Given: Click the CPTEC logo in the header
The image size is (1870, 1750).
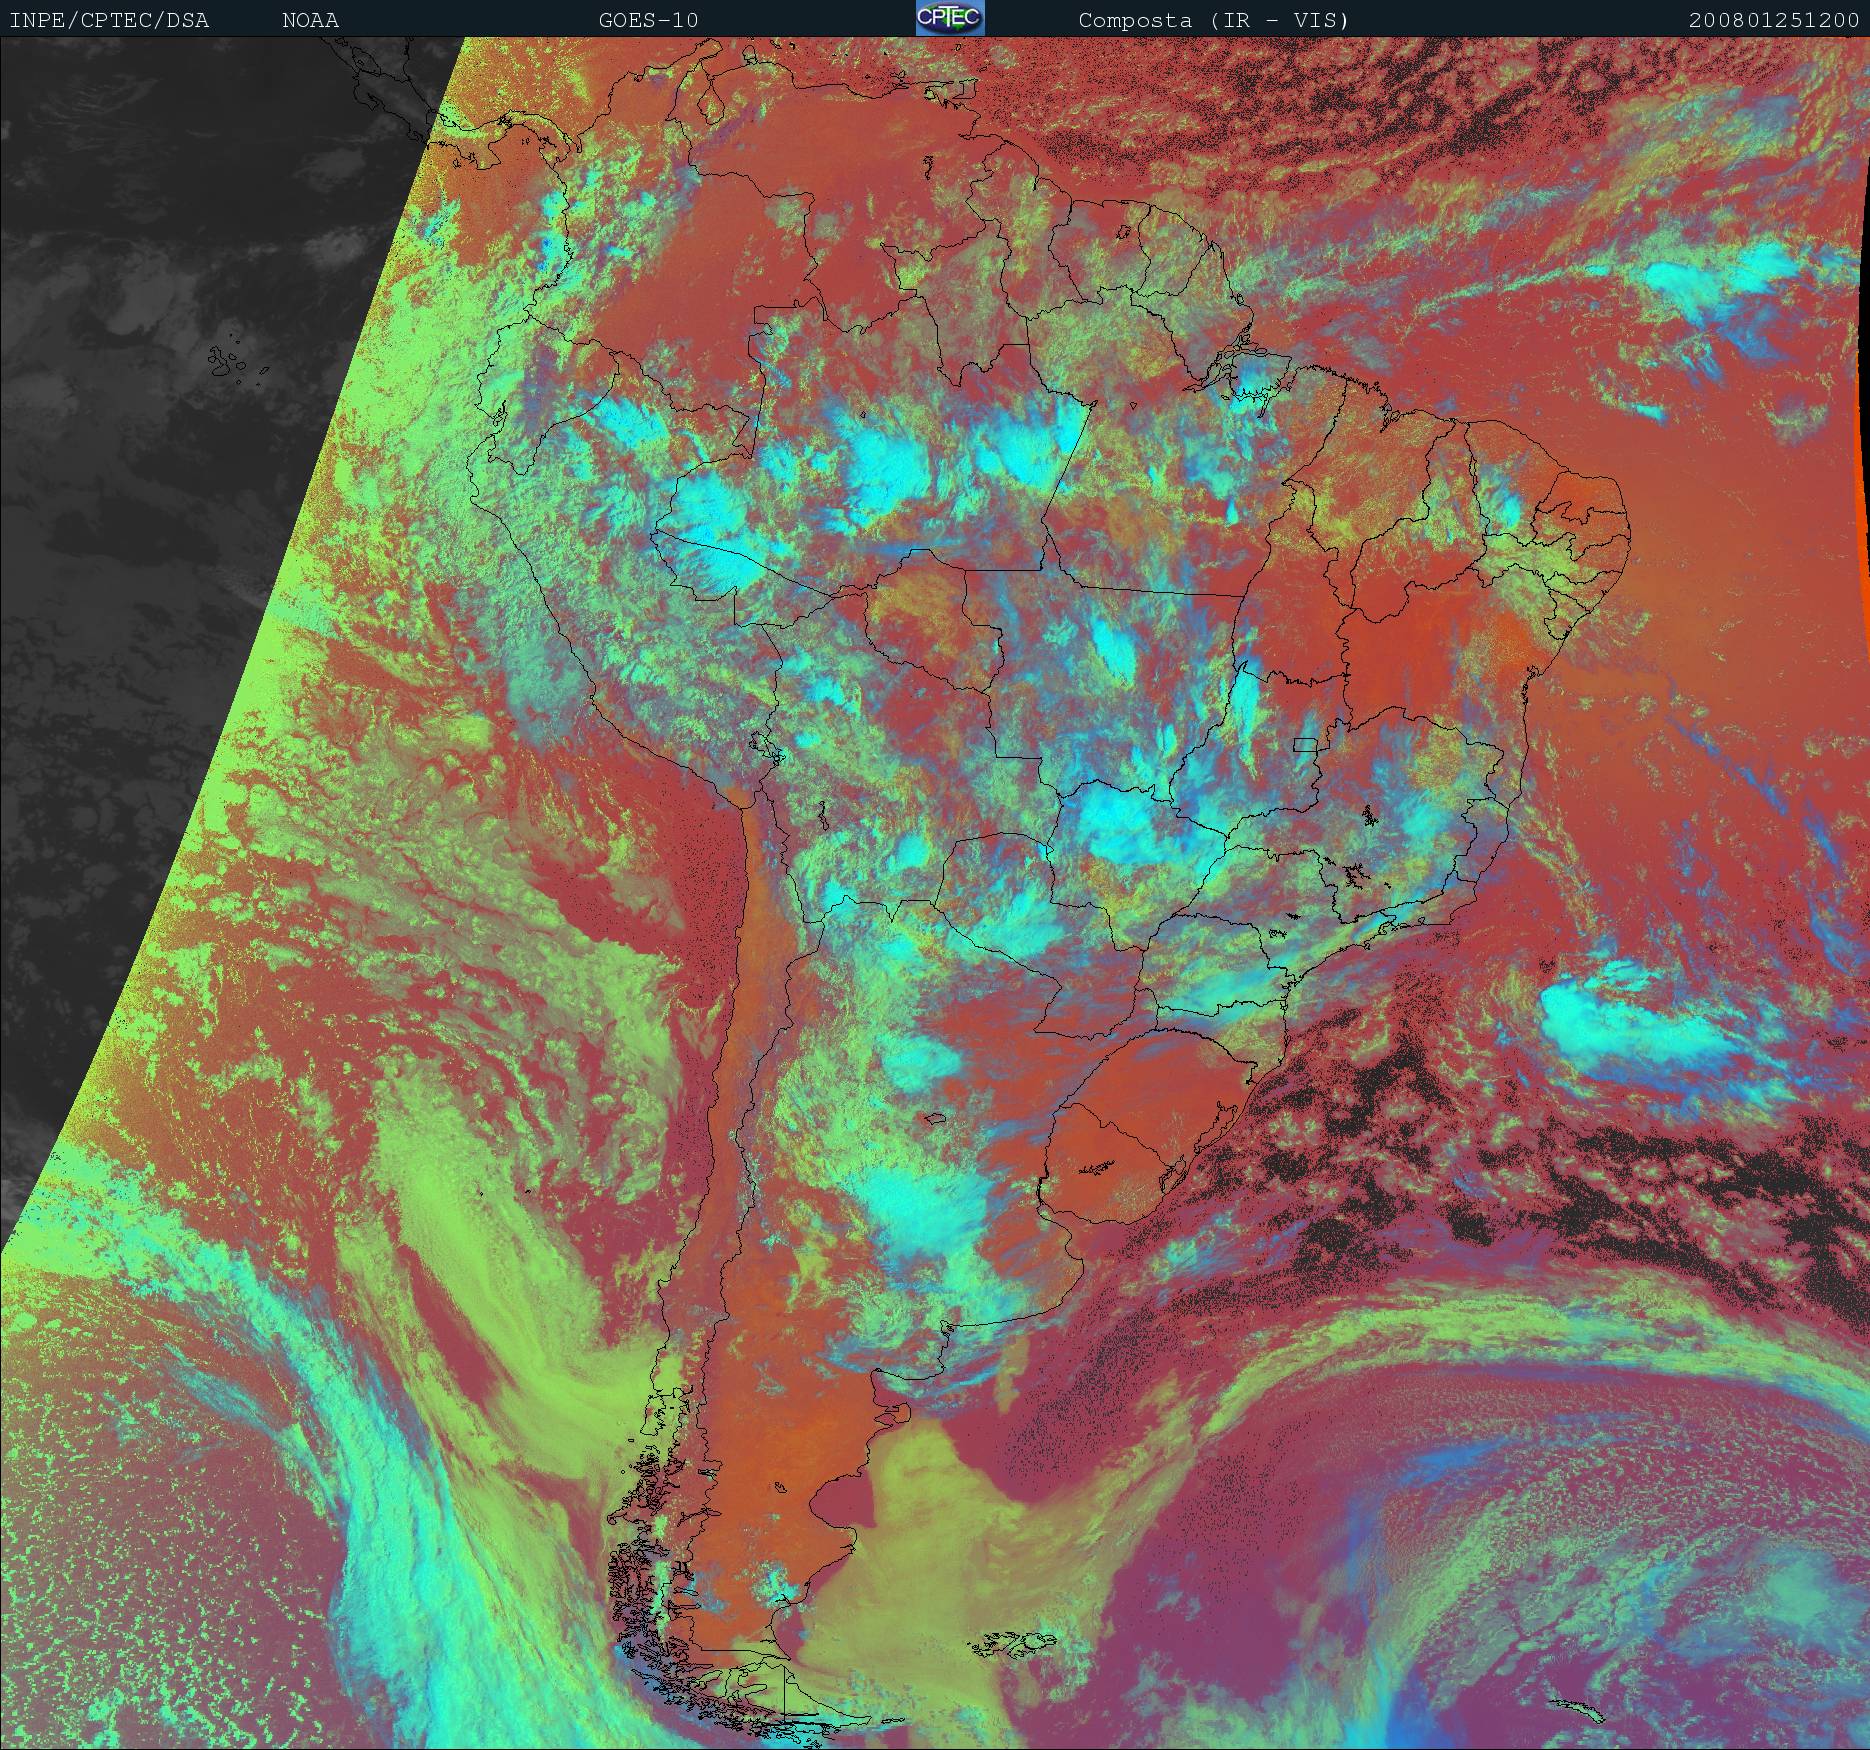Looking at the screenshot, I should click(x=949, y=18).
